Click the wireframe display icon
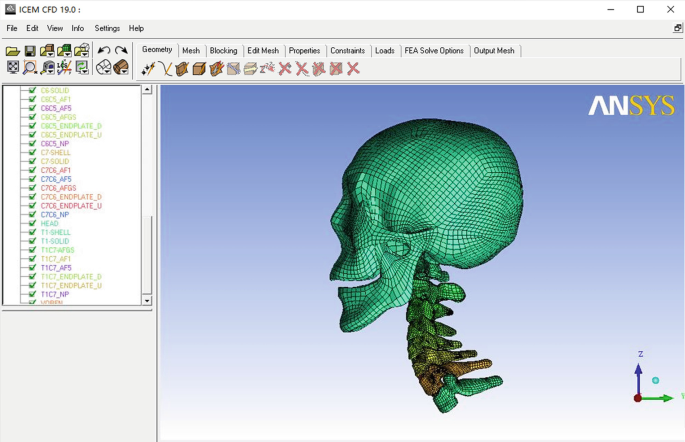Viewport: 685px width, 442px height. (104, 68)
